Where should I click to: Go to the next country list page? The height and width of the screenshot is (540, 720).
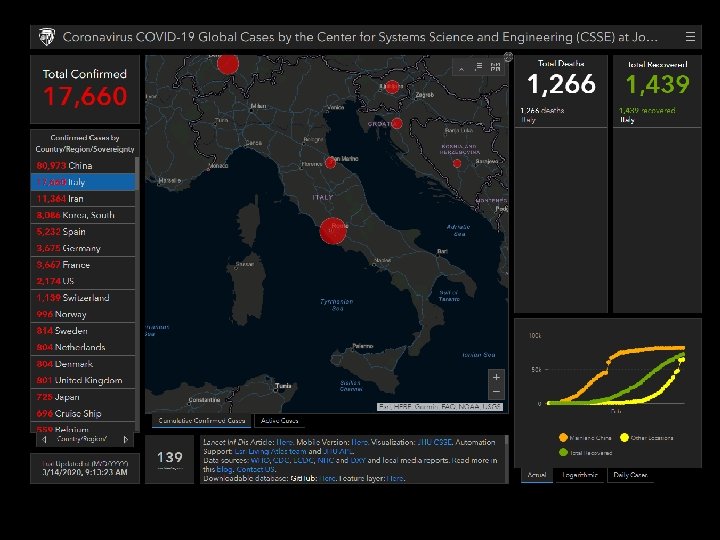(126, 439)
